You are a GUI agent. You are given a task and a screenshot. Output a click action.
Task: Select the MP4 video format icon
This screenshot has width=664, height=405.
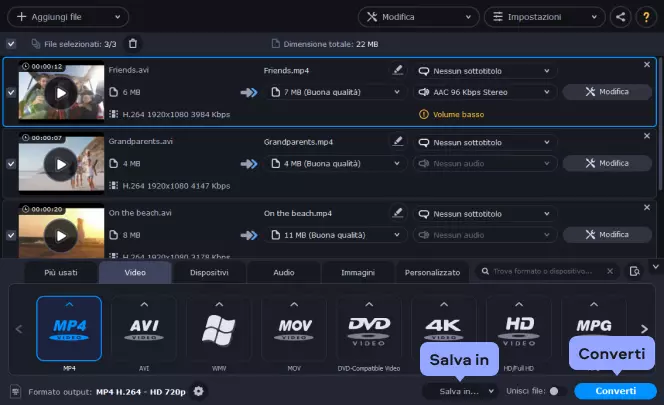69,329
